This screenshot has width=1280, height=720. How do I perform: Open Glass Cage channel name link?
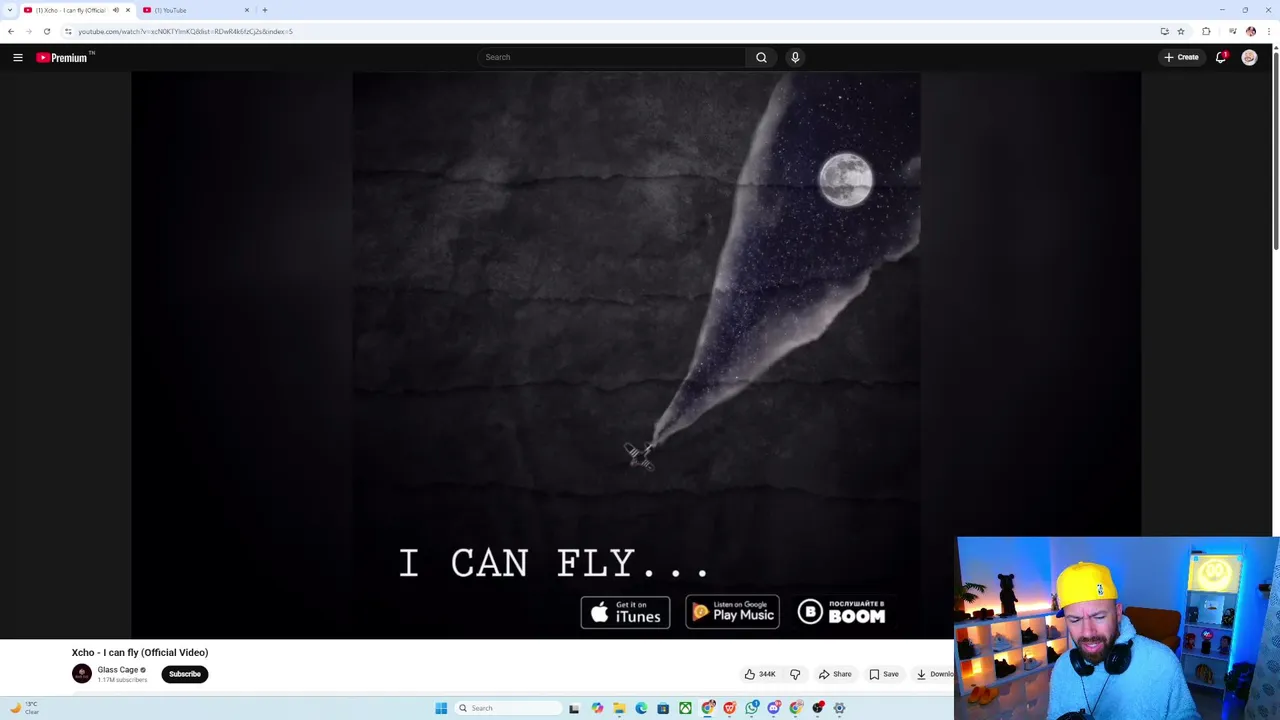[118, 670]
